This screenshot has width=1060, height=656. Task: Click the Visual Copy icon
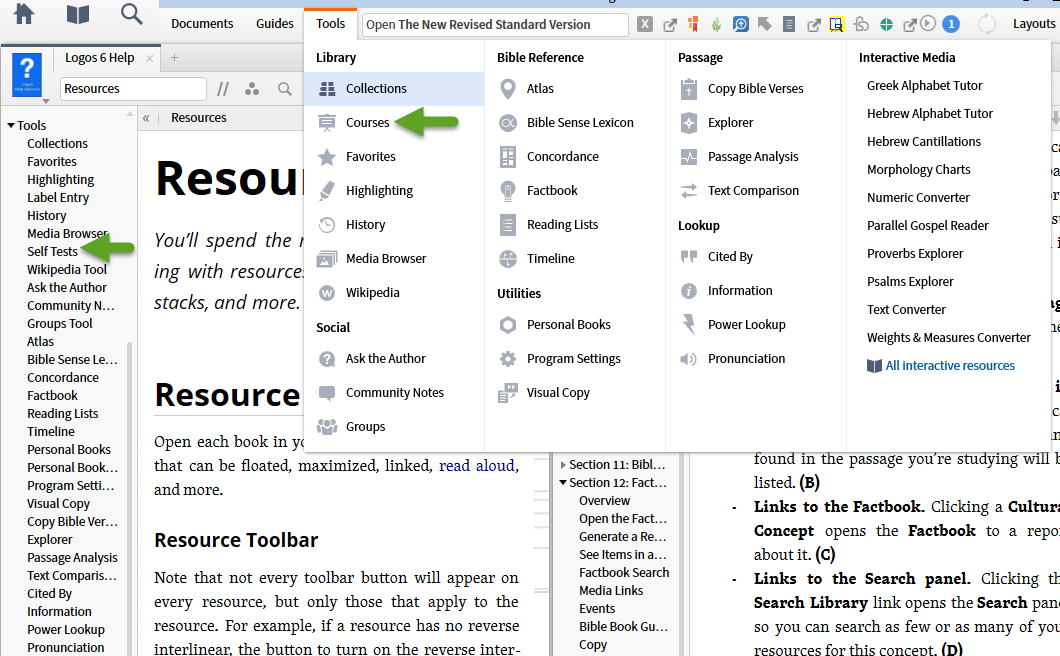(x=508, y=393)
